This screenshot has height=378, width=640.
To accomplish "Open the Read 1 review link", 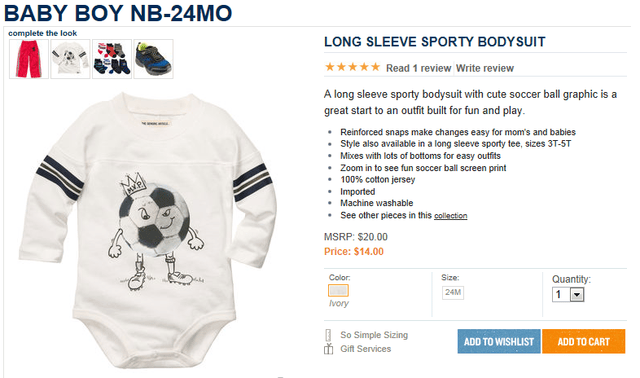I will tap(418, 68).
